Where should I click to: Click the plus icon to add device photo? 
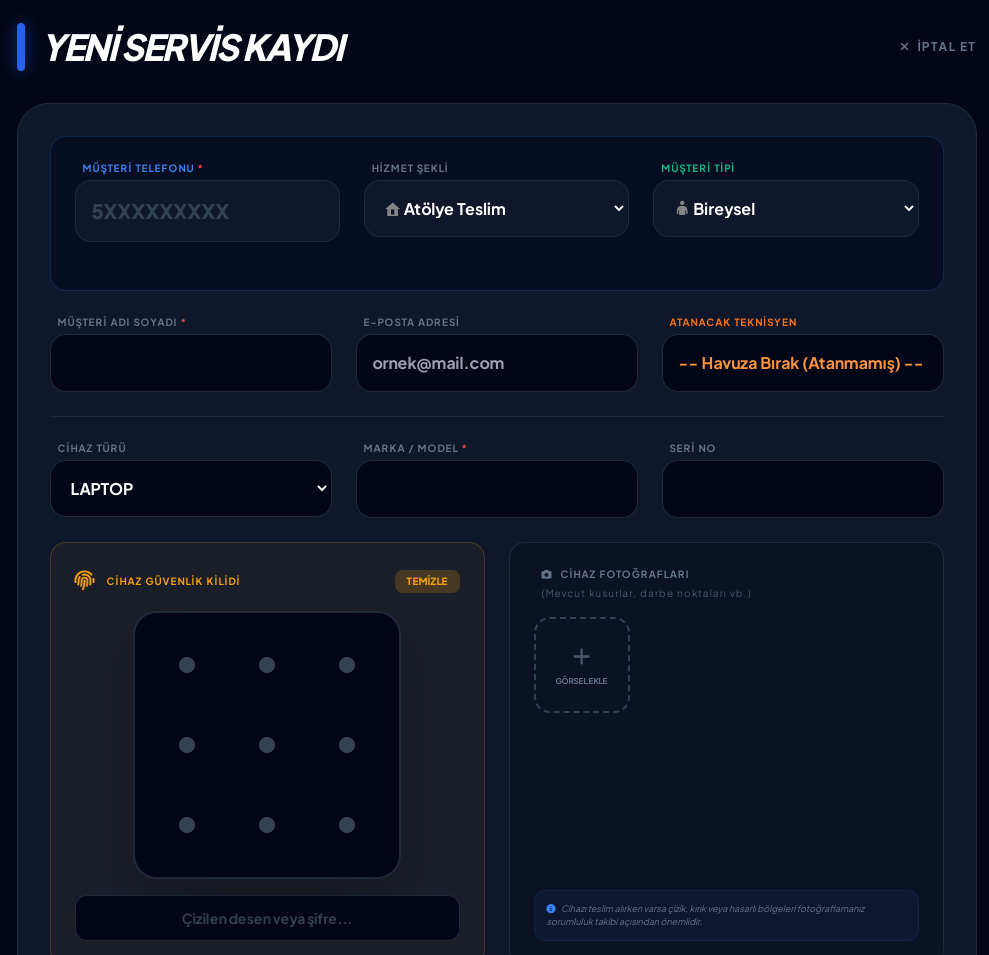coord(581,656)
